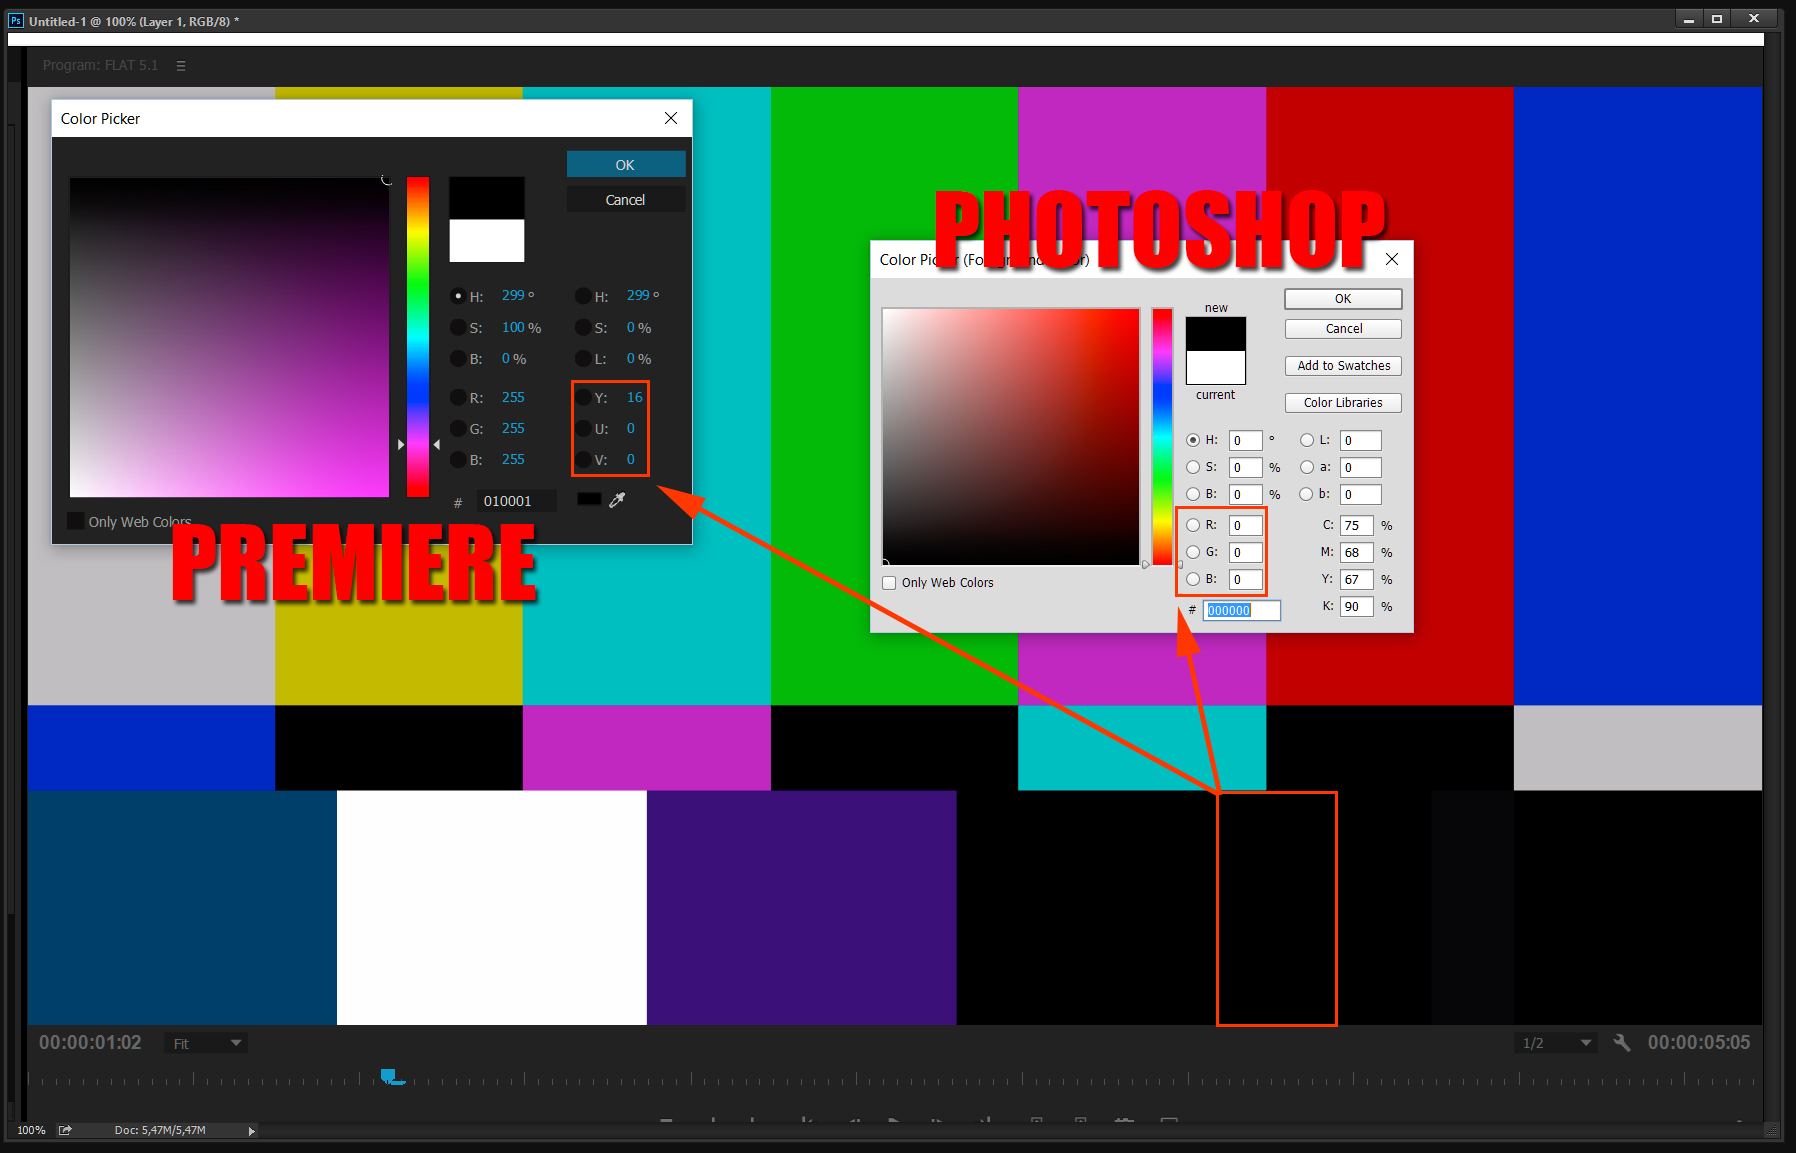Select the Y radio showing 16 in Premiere picker

[x=583, y=397]
